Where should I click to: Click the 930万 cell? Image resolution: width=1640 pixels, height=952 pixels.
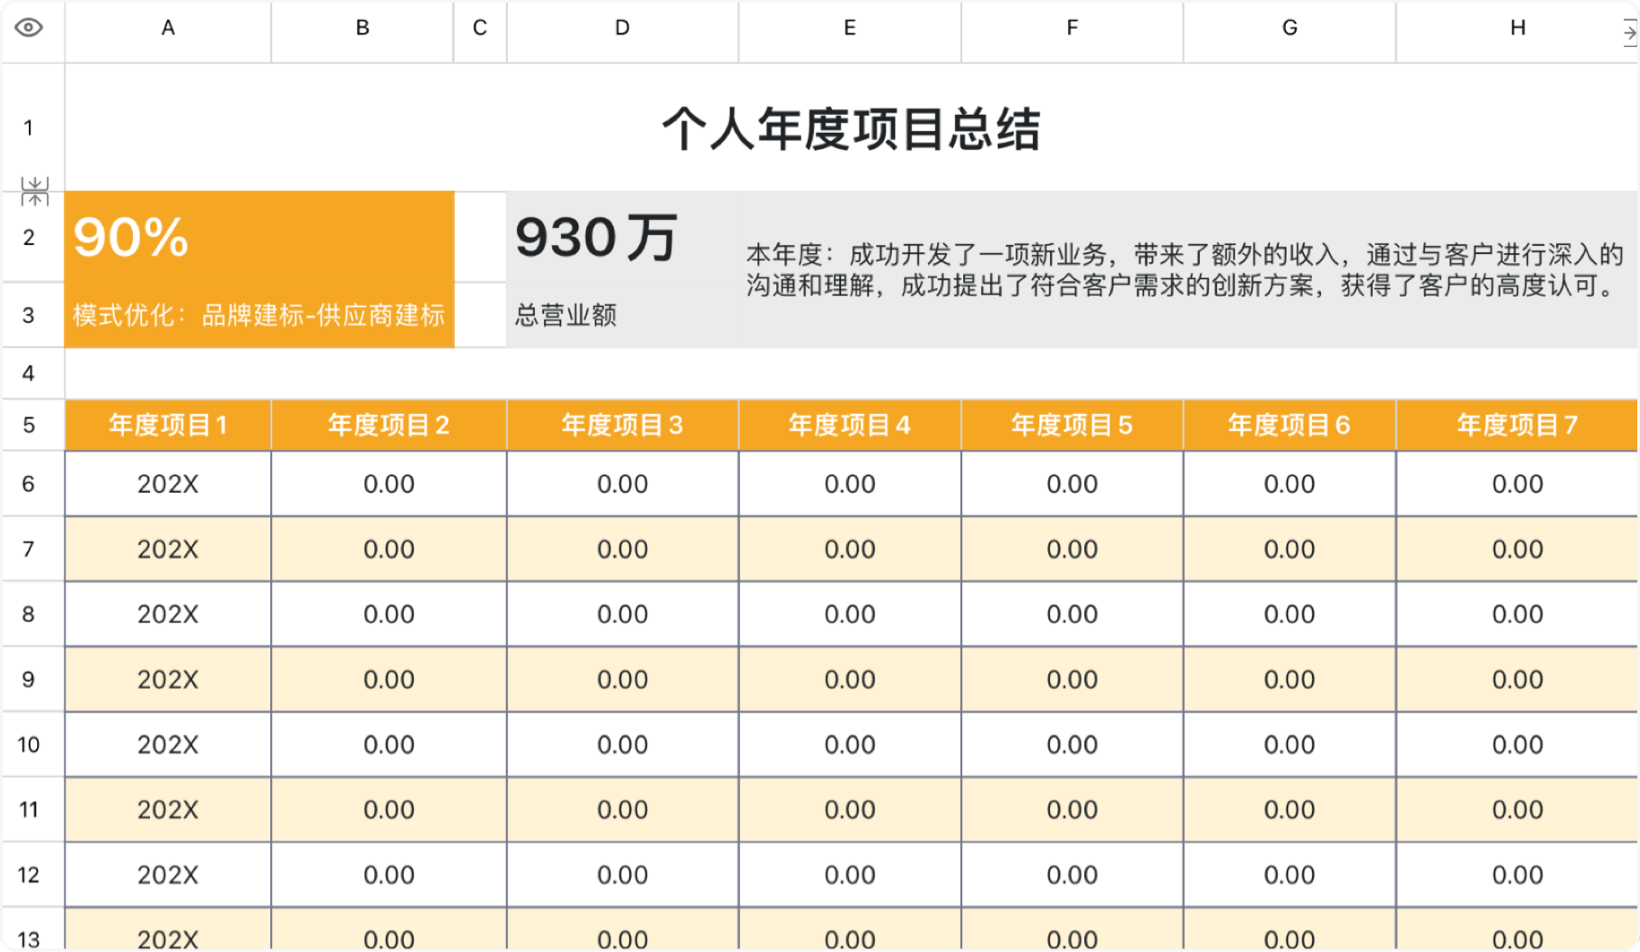(x=622, y=238)
